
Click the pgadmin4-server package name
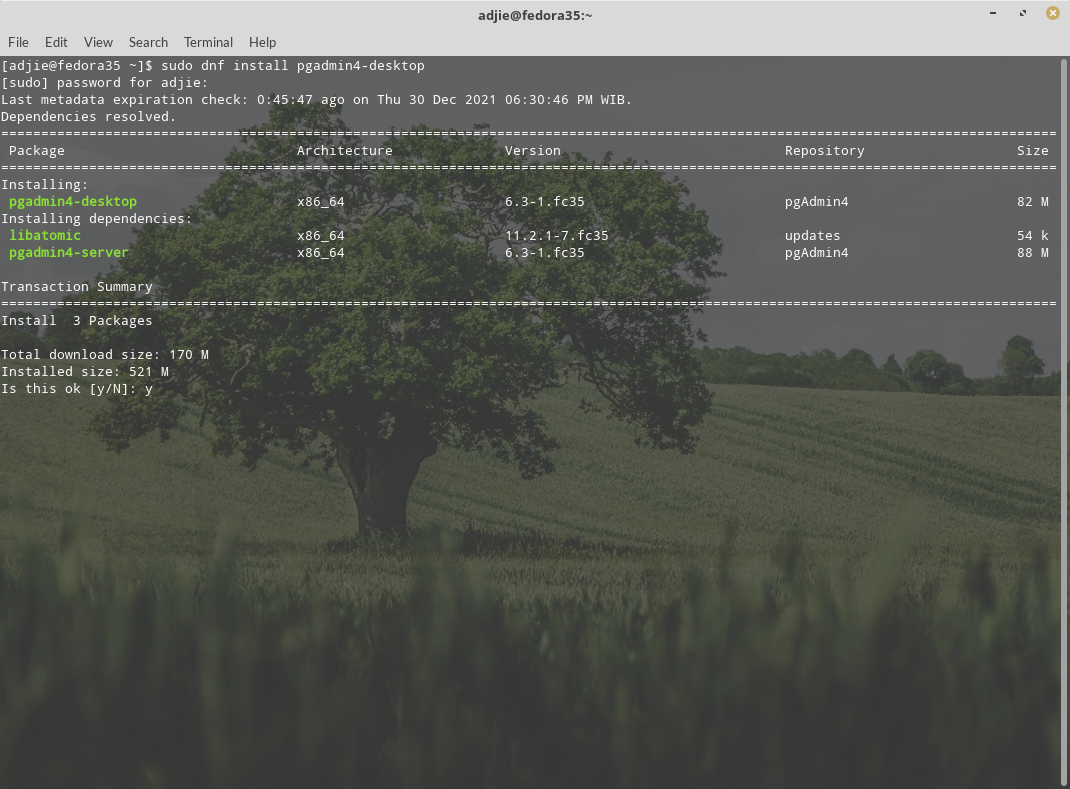pos(69,253)
